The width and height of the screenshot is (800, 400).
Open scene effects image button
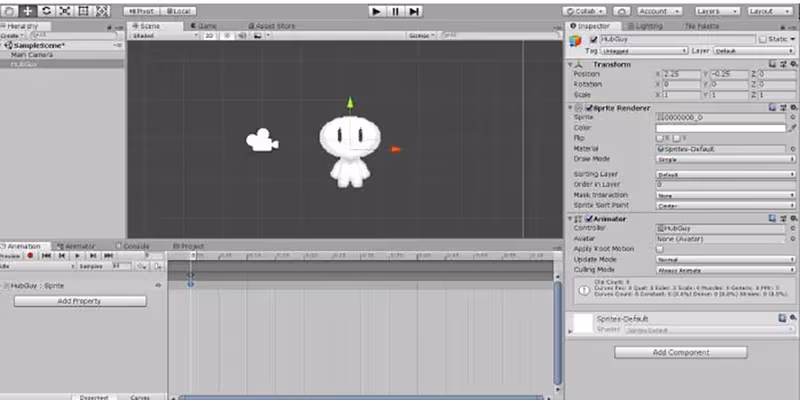point(258,36)
